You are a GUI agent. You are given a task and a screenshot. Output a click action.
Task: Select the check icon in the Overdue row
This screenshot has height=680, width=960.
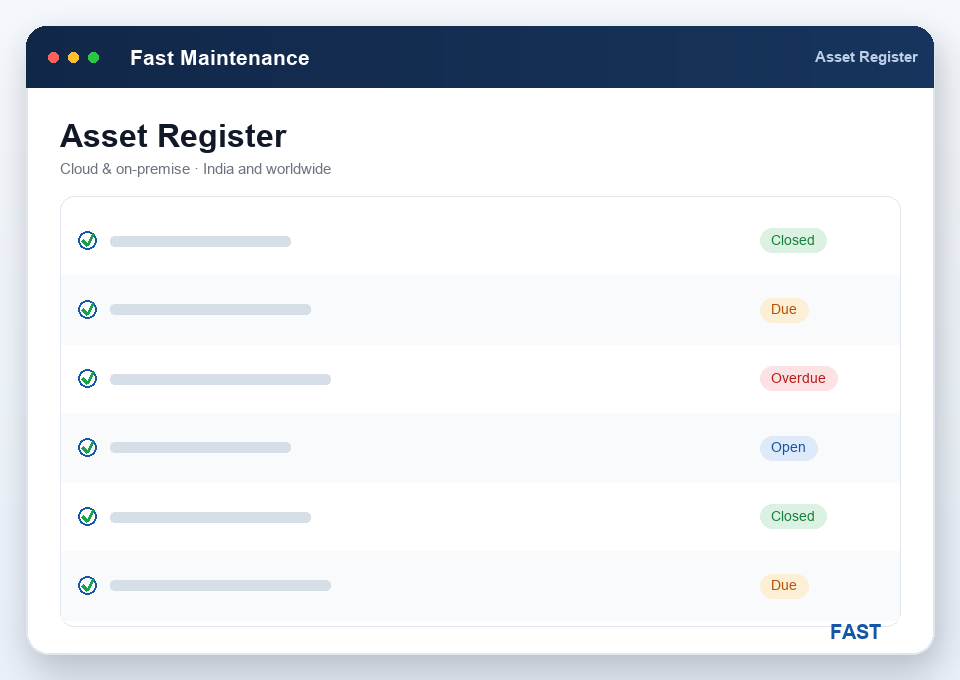[x=88, y=378]
